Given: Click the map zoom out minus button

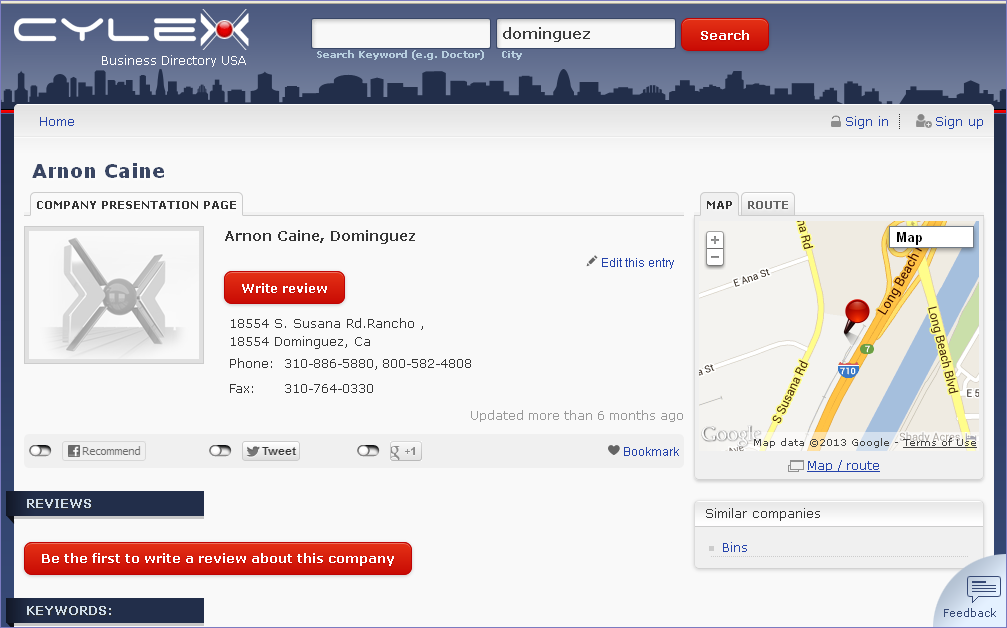Looking at the screenshot, I should [715, 258].
